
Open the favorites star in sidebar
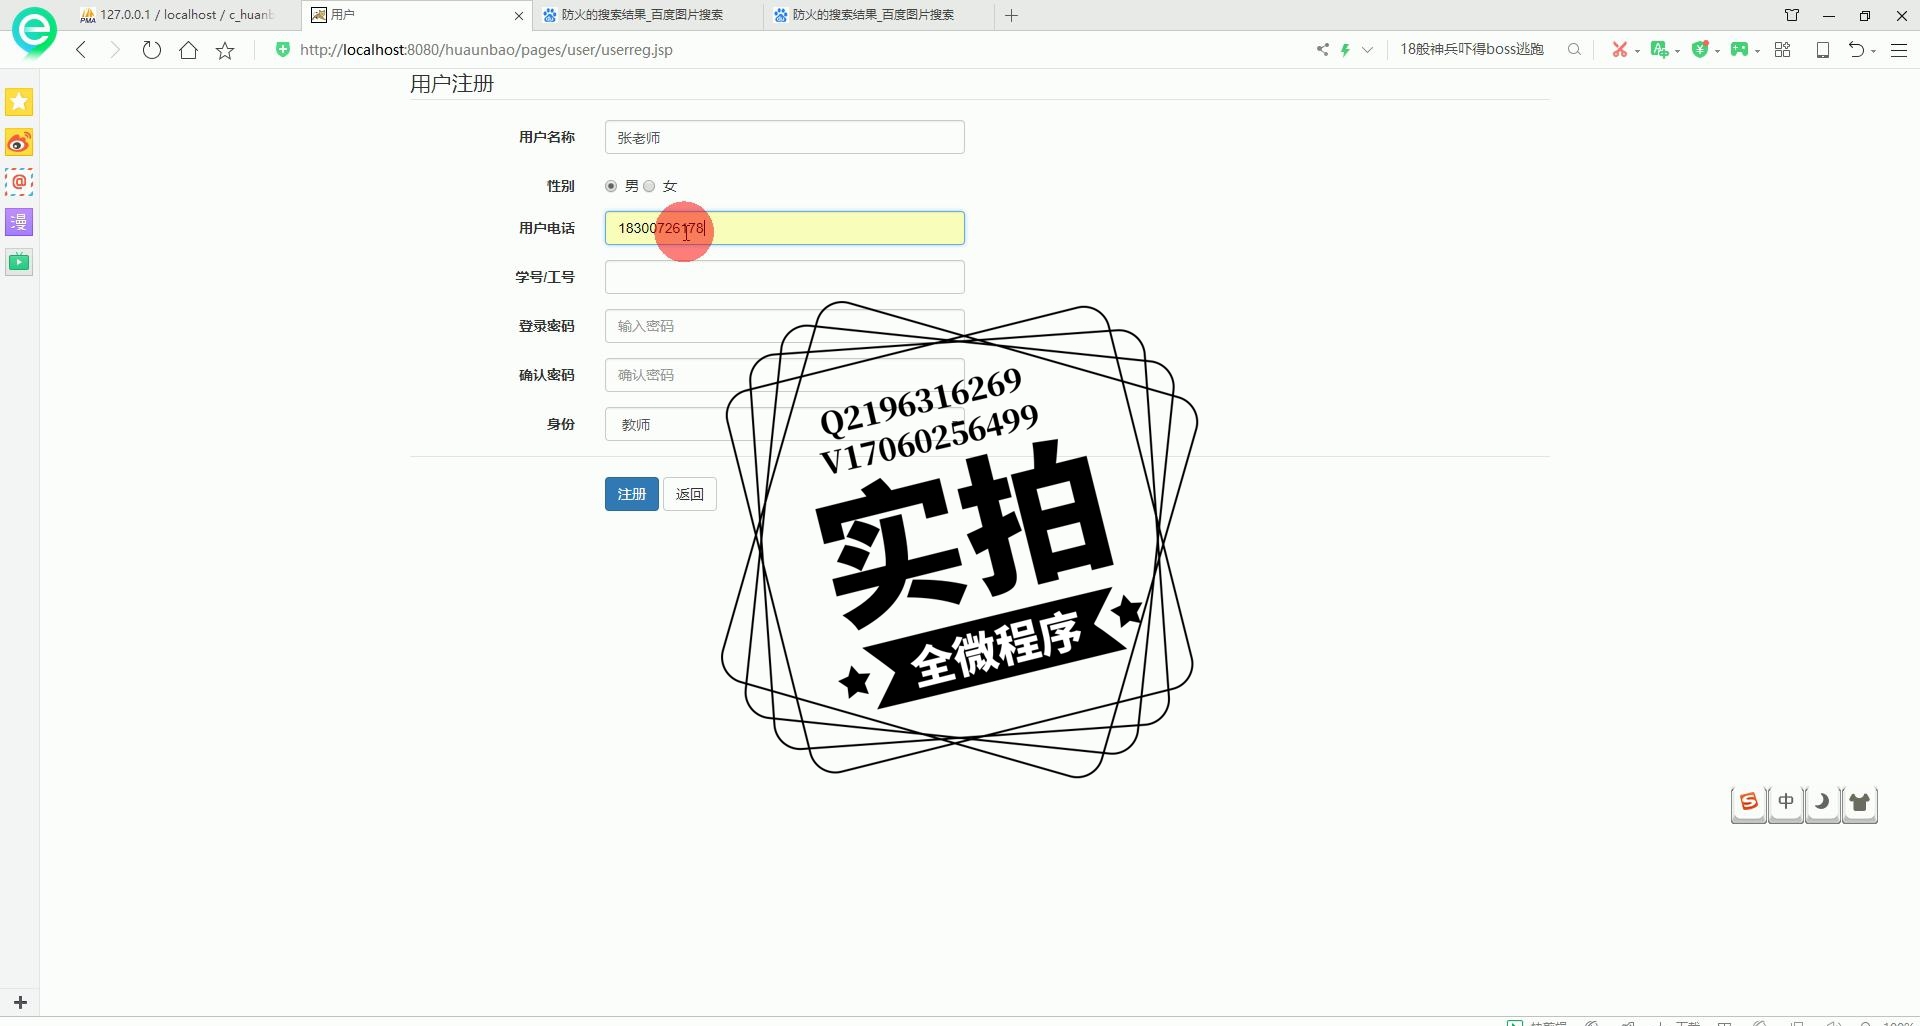19,102
